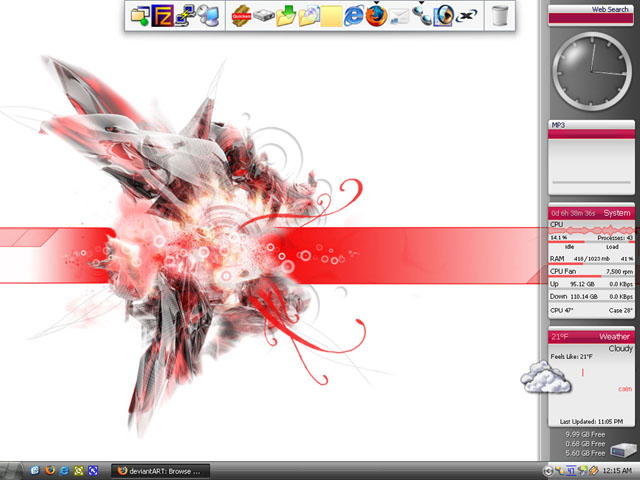The height and width of the screenshot is (480, 640).
Task: Open the two blue orbs dock icon
Action: tap(422, 16)
